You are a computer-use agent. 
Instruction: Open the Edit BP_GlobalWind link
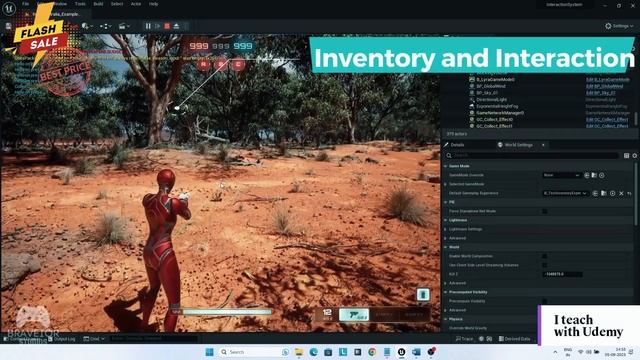click(604, 86)
